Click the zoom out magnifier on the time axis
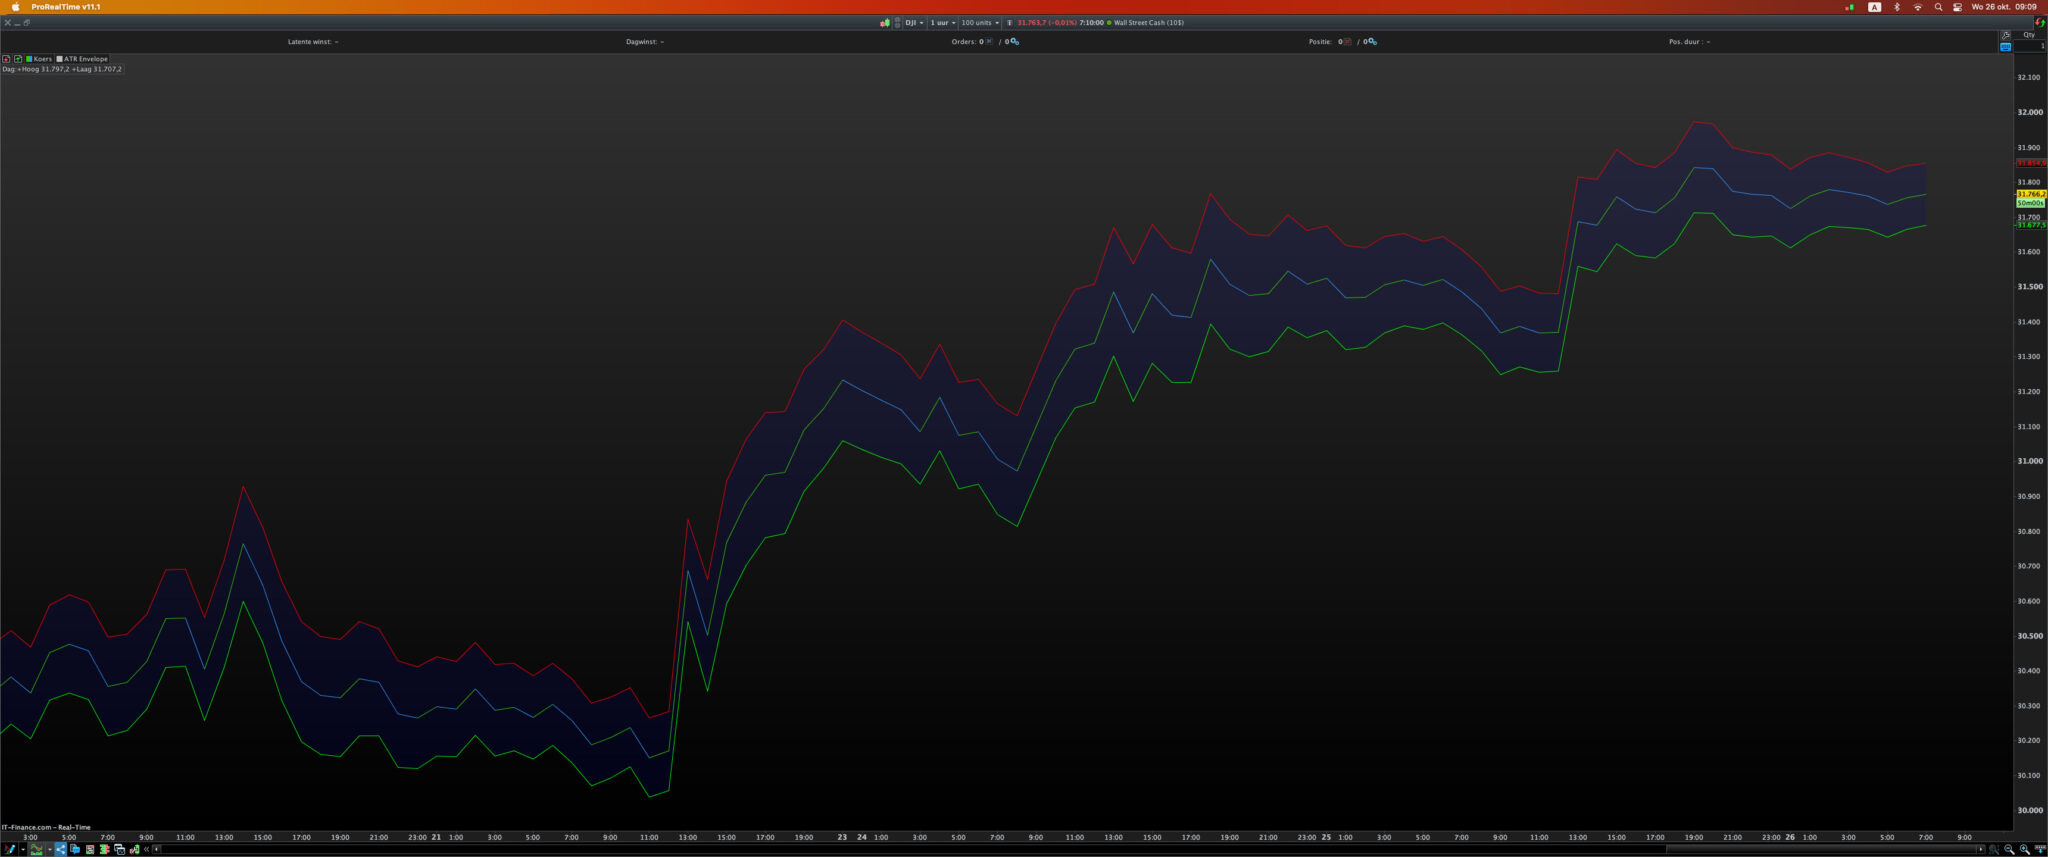 [x=2009, y=849]
